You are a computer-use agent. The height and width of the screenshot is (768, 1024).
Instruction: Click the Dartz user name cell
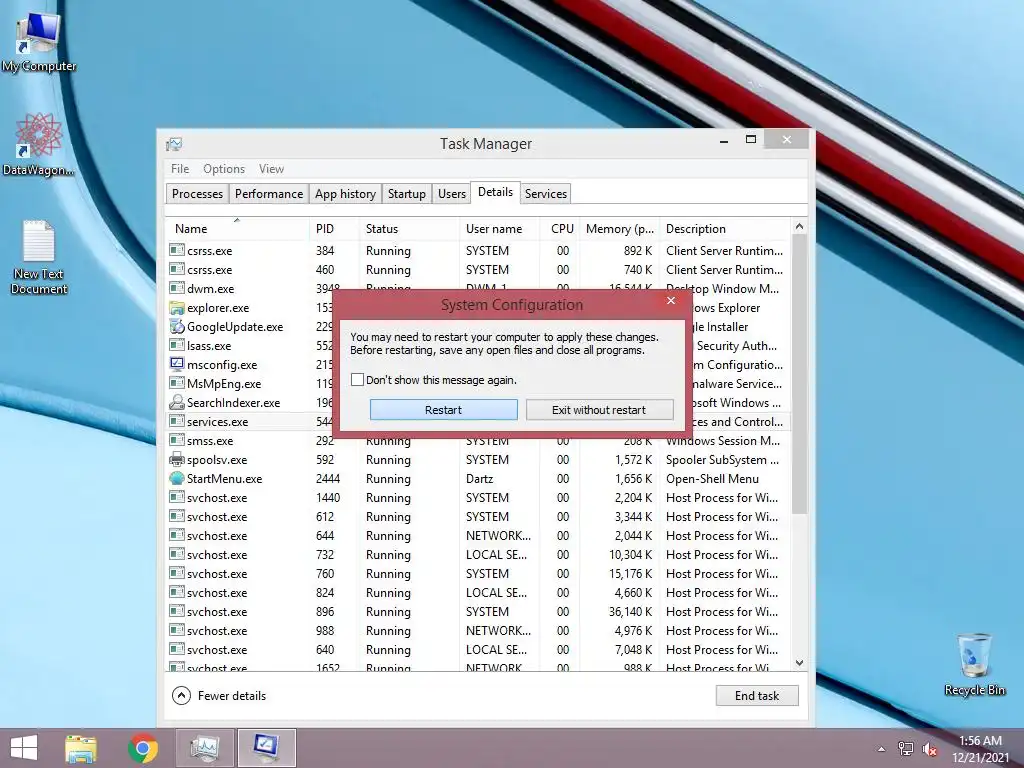pyautogui.click(x=479, y=478)
